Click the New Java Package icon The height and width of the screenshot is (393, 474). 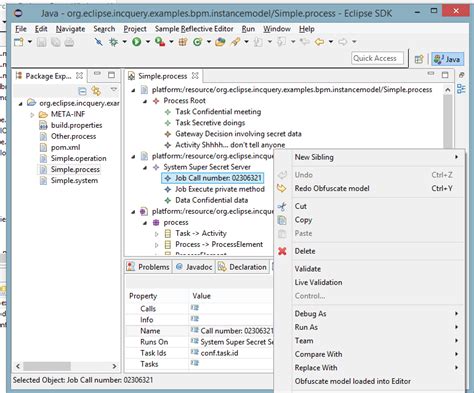(183, 42)
